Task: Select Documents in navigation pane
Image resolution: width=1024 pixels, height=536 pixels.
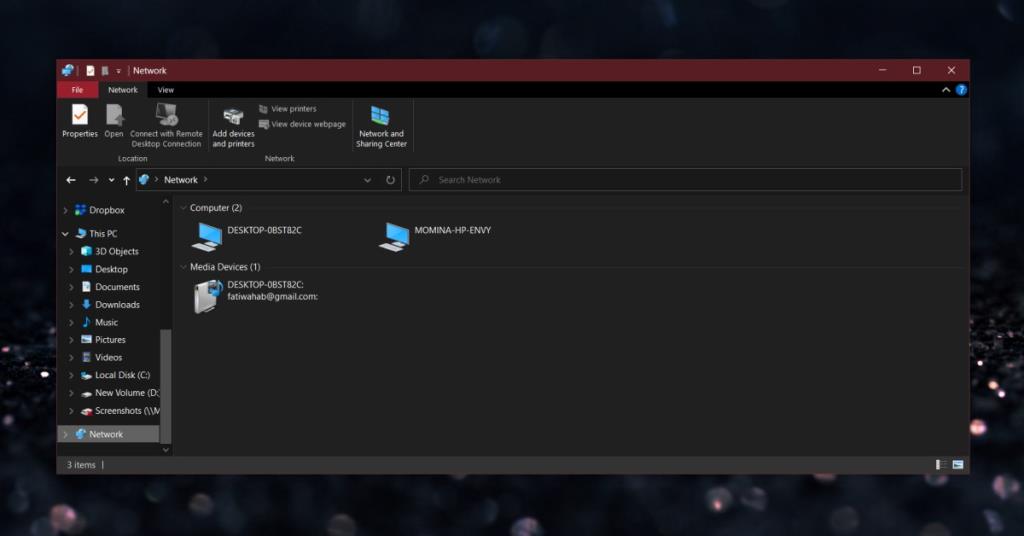Action: click(x=110, y=287)
